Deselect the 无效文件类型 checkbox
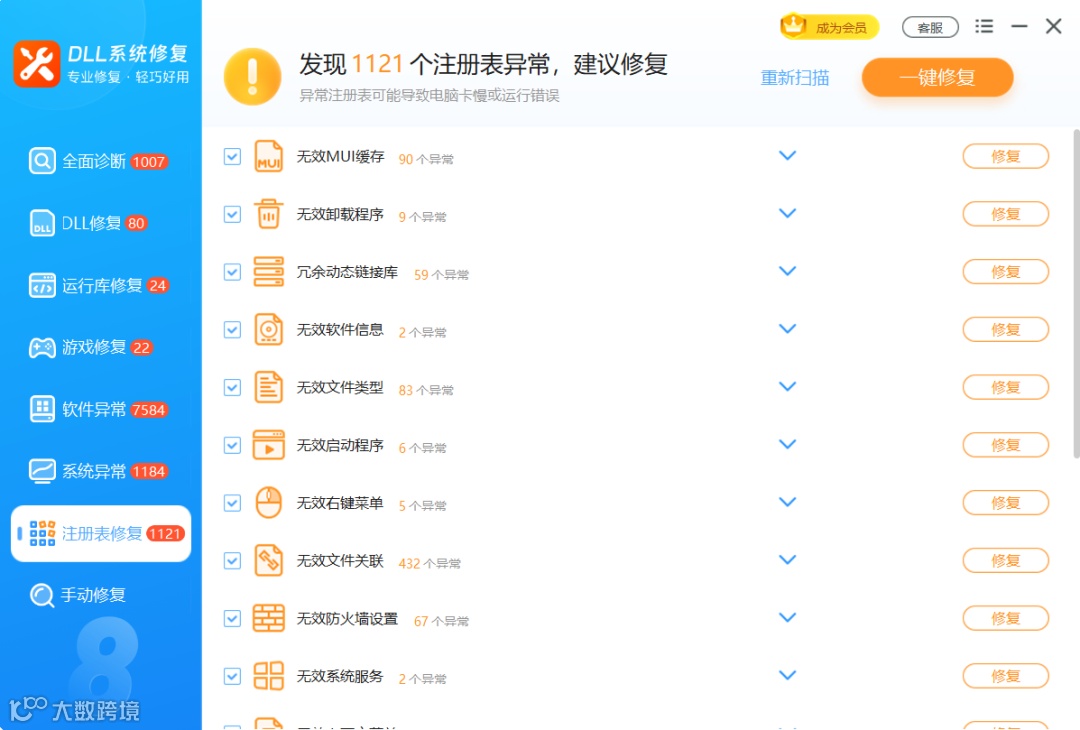Viewport: 1080px width, 730px height. pyautogui.click(x=232, y=388)
